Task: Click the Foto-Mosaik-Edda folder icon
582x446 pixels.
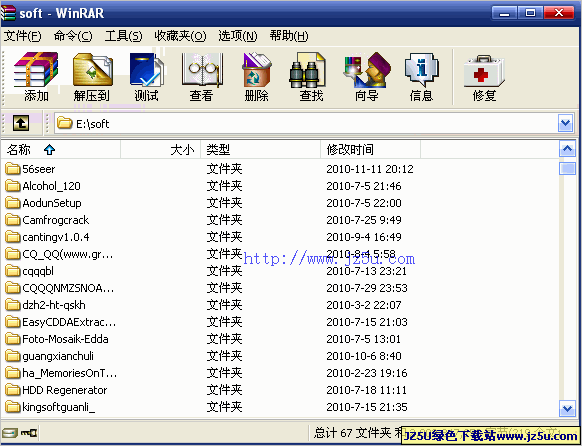Action: pyautogui.click(x=13, y=339)
